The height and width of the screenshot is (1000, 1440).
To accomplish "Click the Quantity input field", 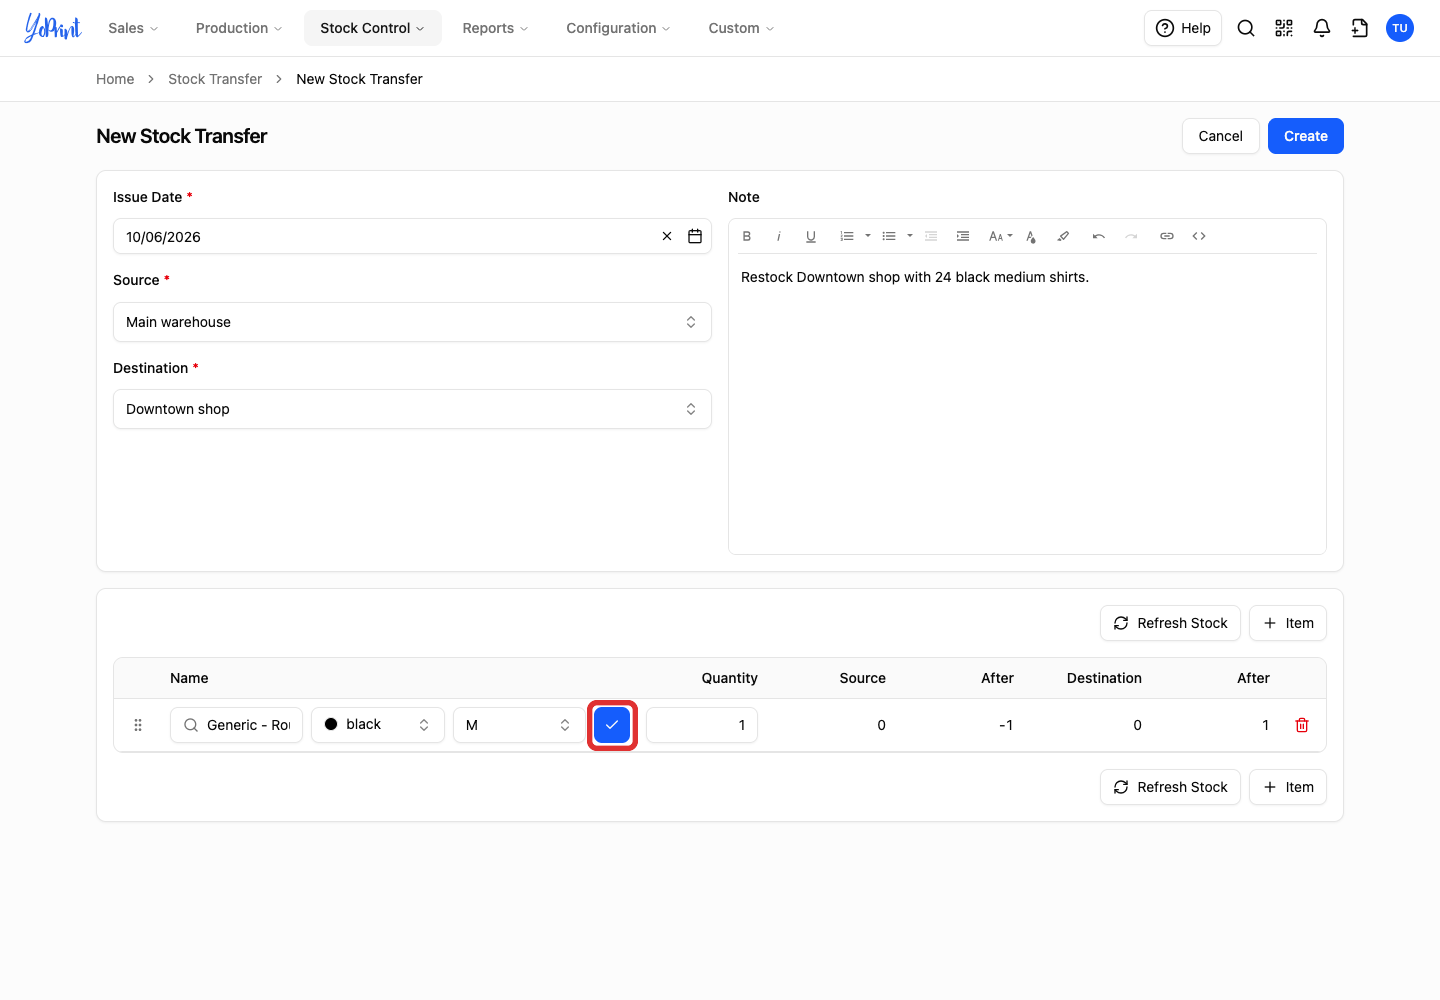I will point(702,725).
